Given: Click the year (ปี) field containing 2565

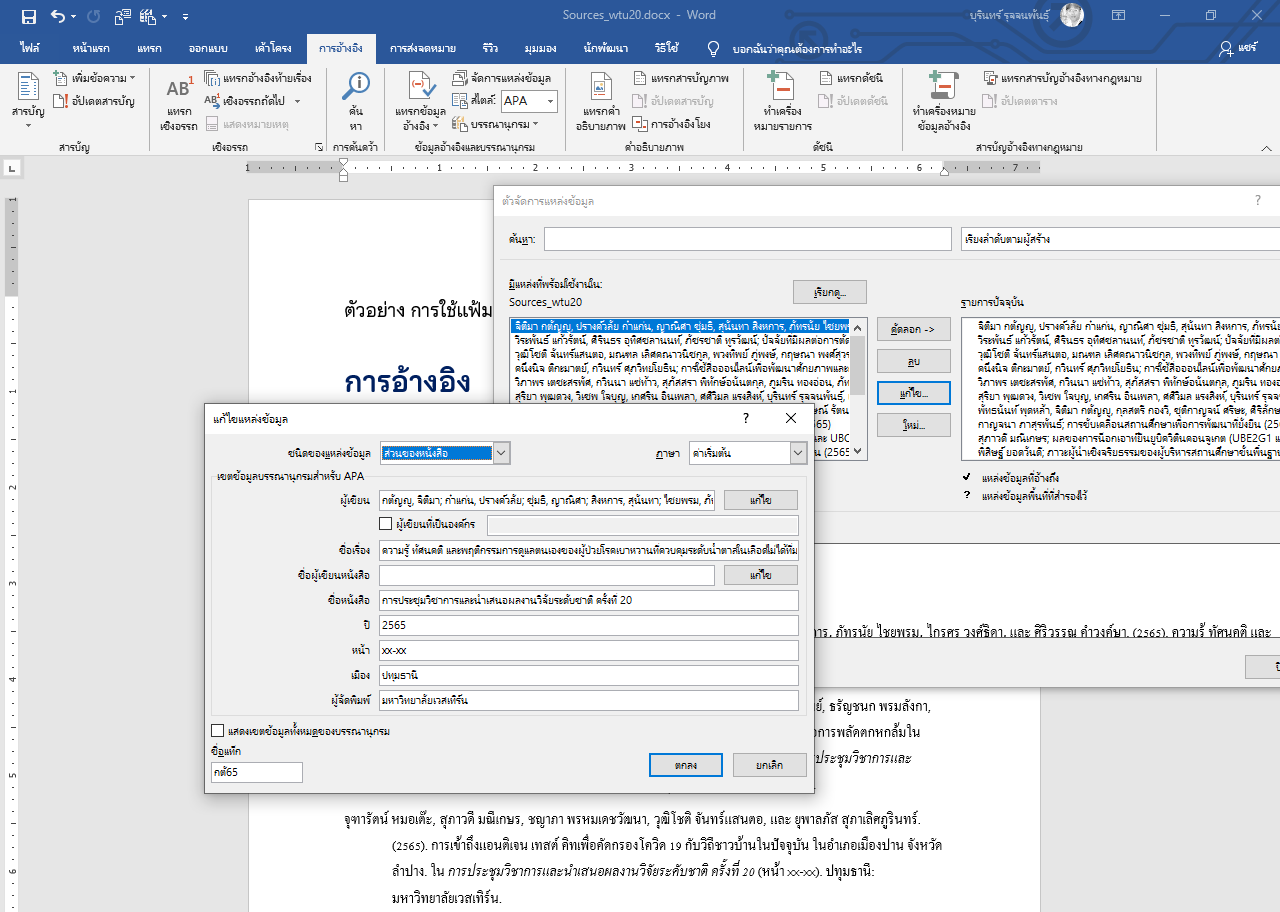Looking at the screenshot, I should (588, 626).
